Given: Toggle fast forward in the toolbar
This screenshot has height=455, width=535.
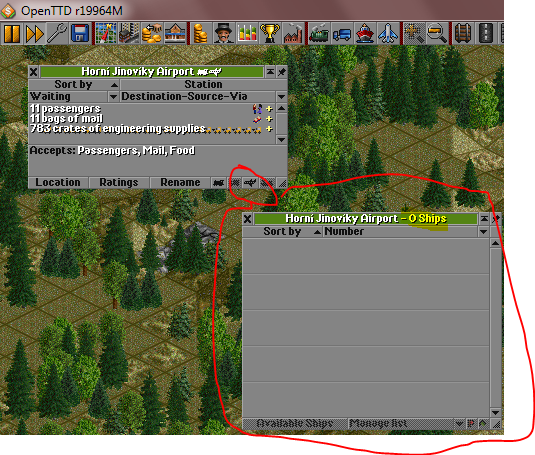Looking at the screenshot, I should 34,33.
